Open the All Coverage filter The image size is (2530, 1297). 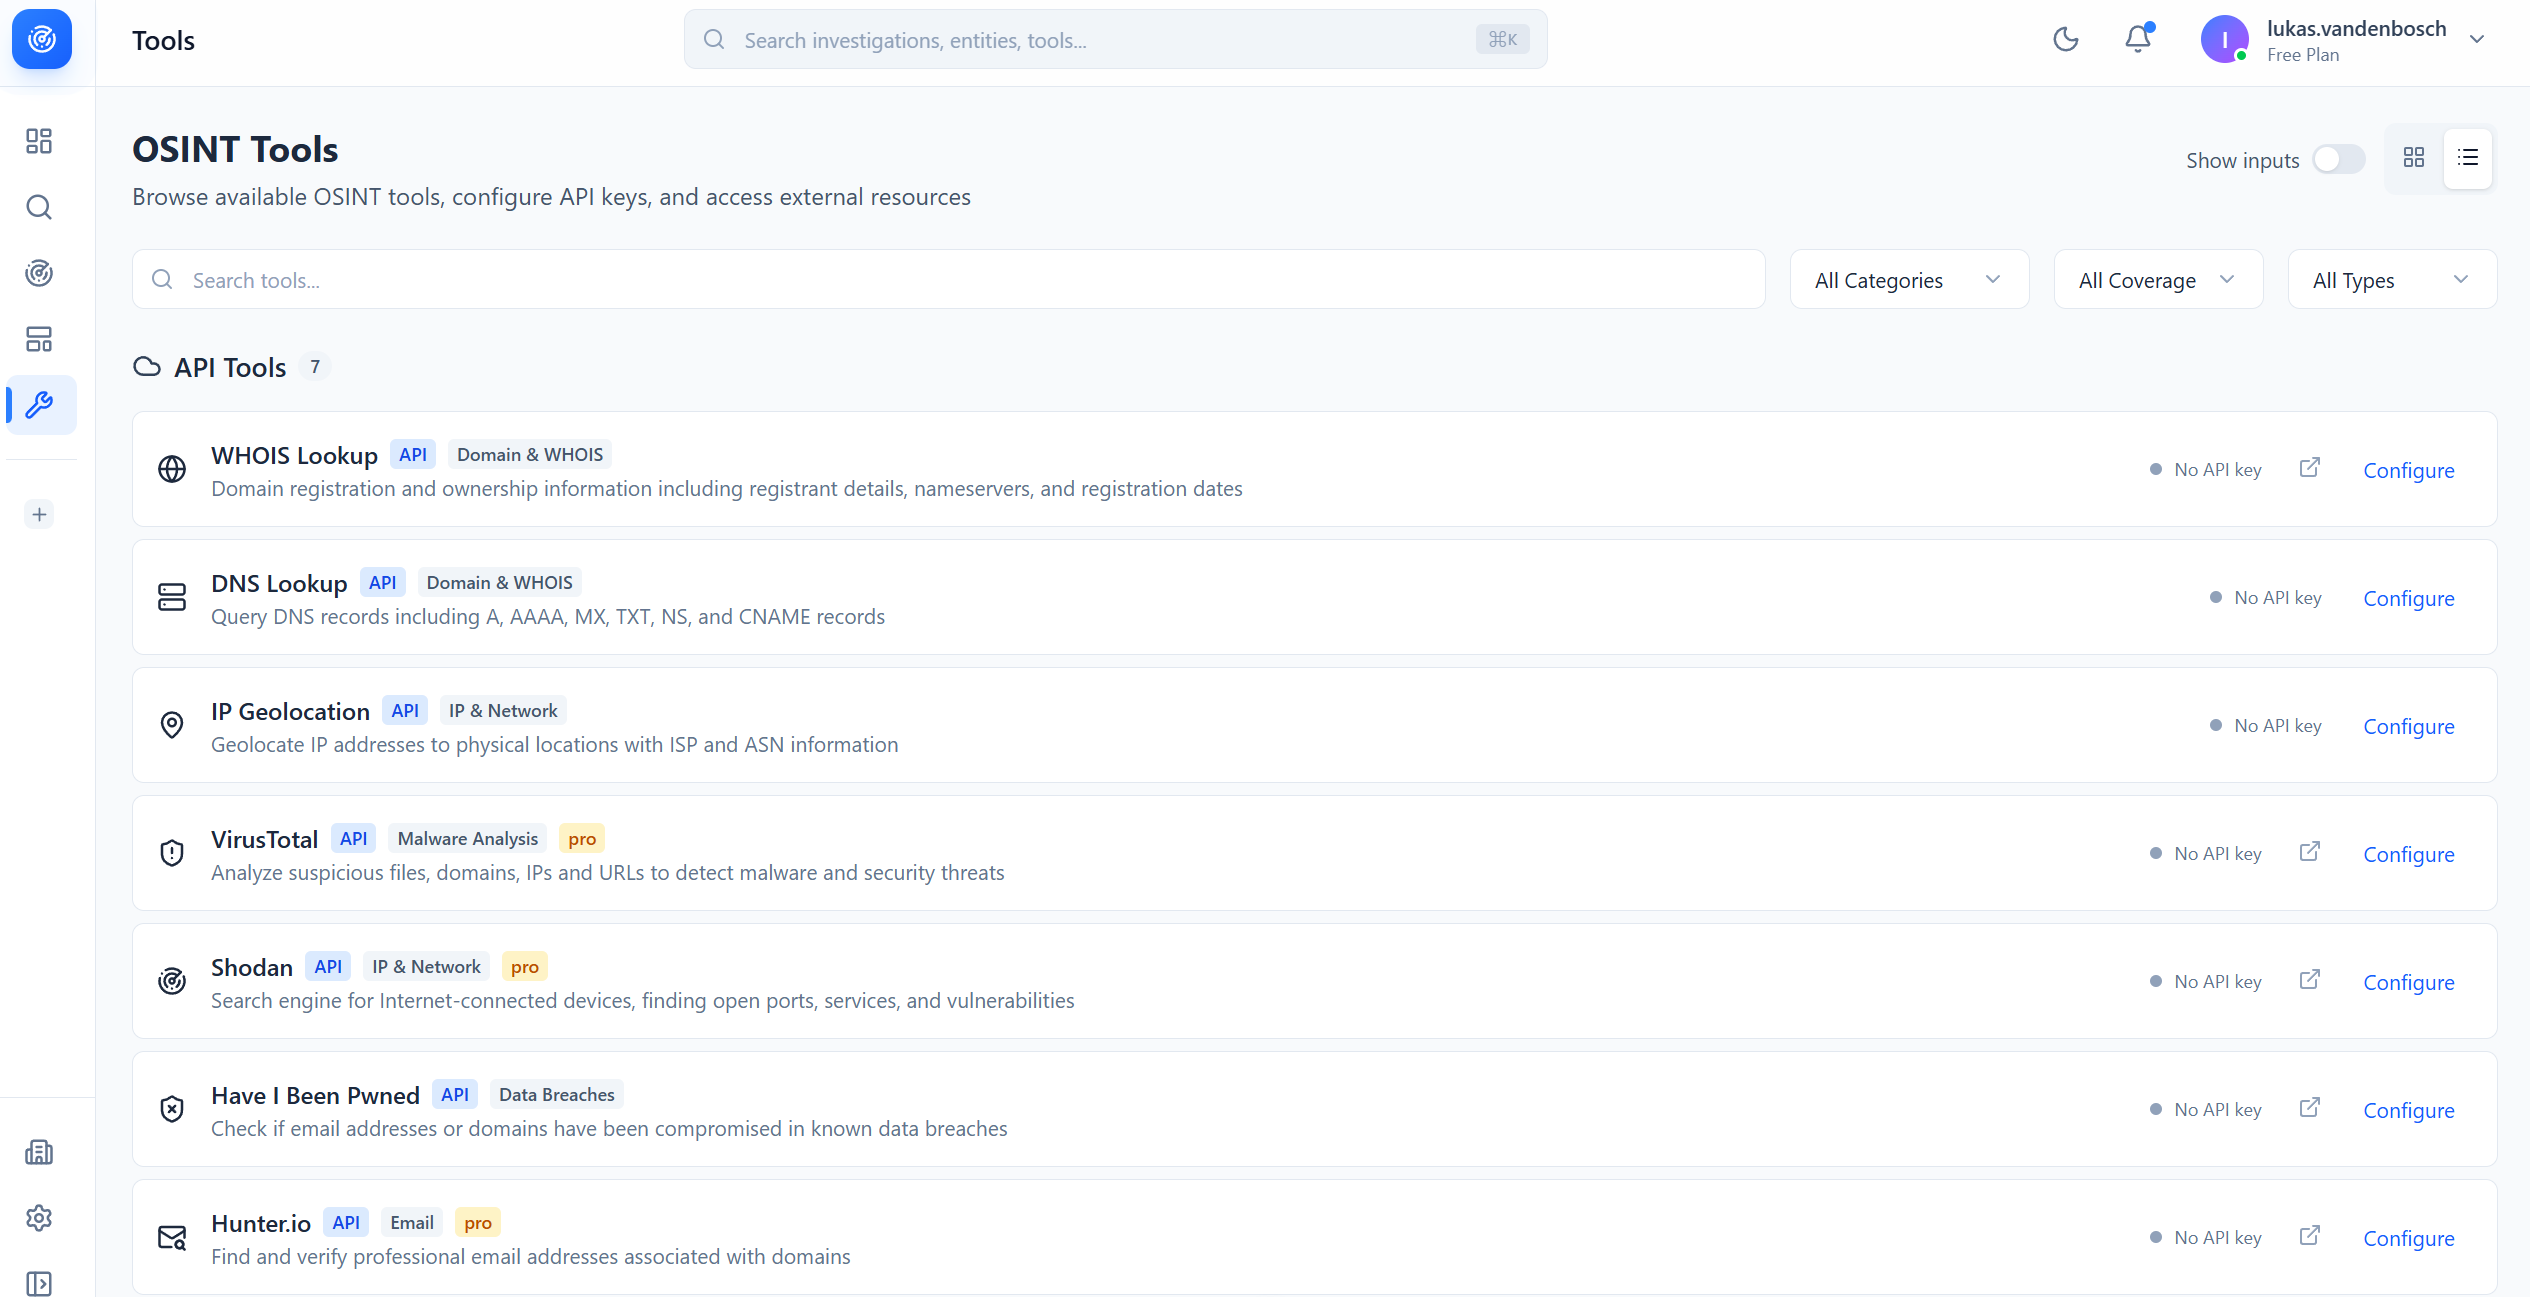[2156, 279]
